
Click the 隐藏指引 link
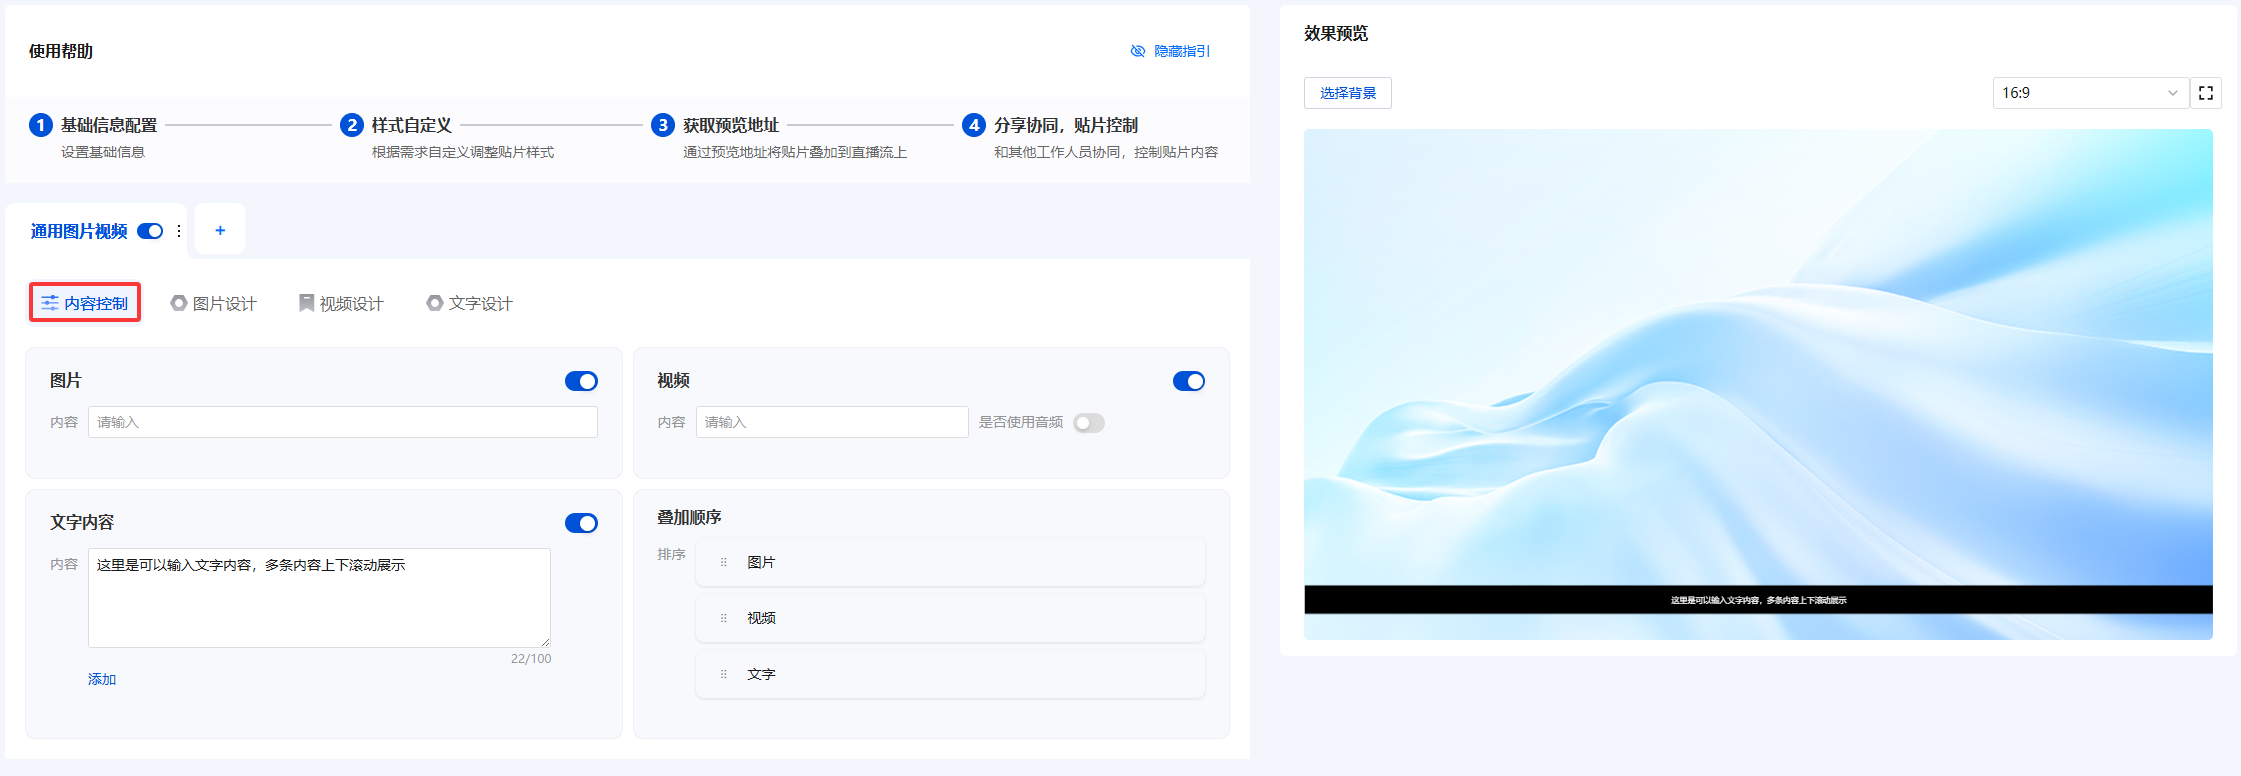[x=1170, y=51]
